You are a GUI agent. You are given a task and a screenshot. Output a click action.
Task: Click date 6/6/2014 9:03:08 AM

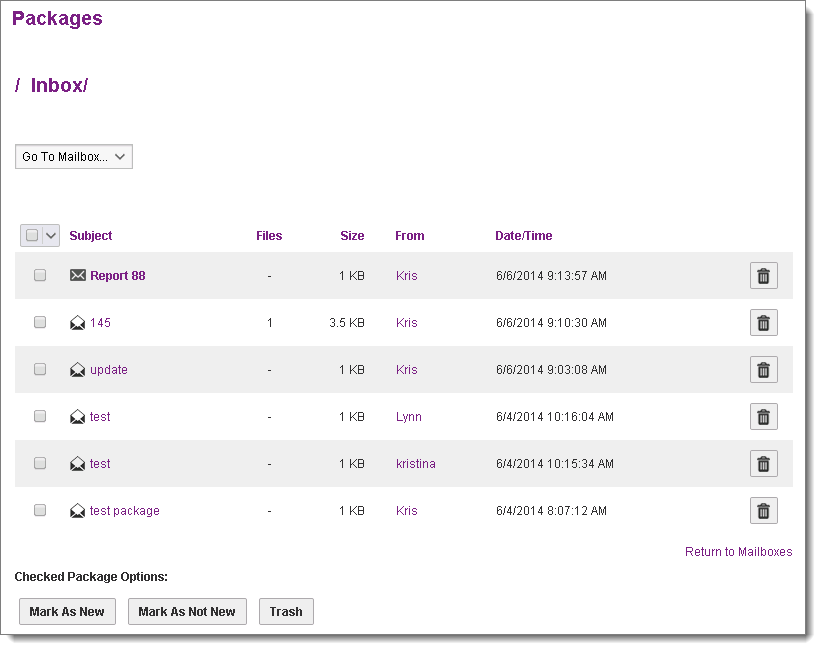point(551,370)
